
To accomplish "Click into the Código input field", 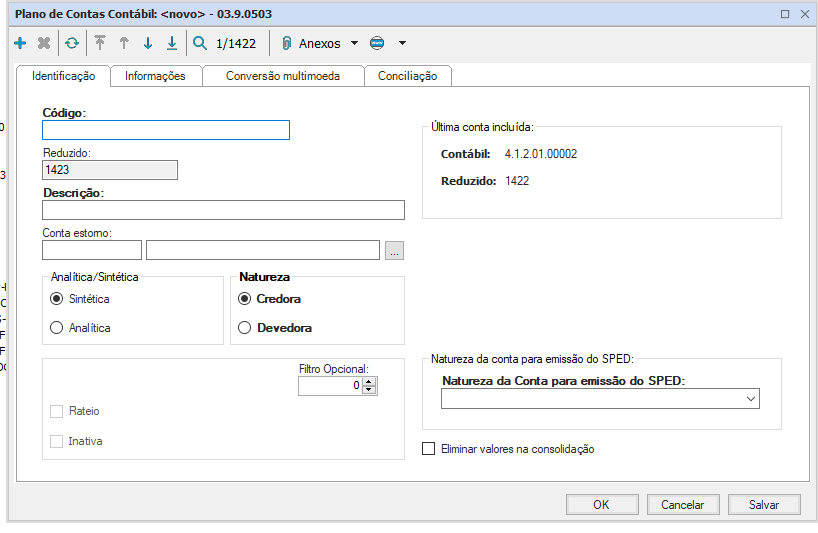I will click(166, 130).
